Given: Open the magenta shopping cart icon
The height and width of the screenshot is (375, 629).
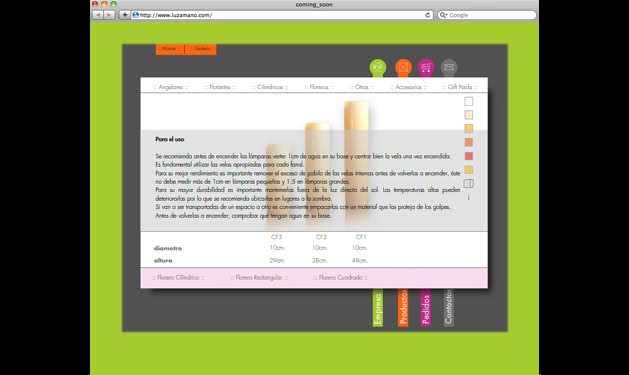Looking at the screenshot, I should (426, 67).
